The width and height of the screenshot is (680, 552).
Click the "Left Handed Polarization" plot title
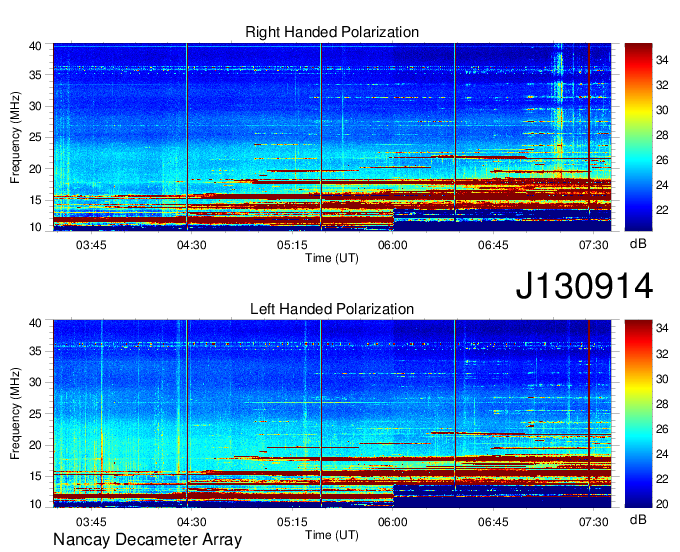click(x=332, y=309)
